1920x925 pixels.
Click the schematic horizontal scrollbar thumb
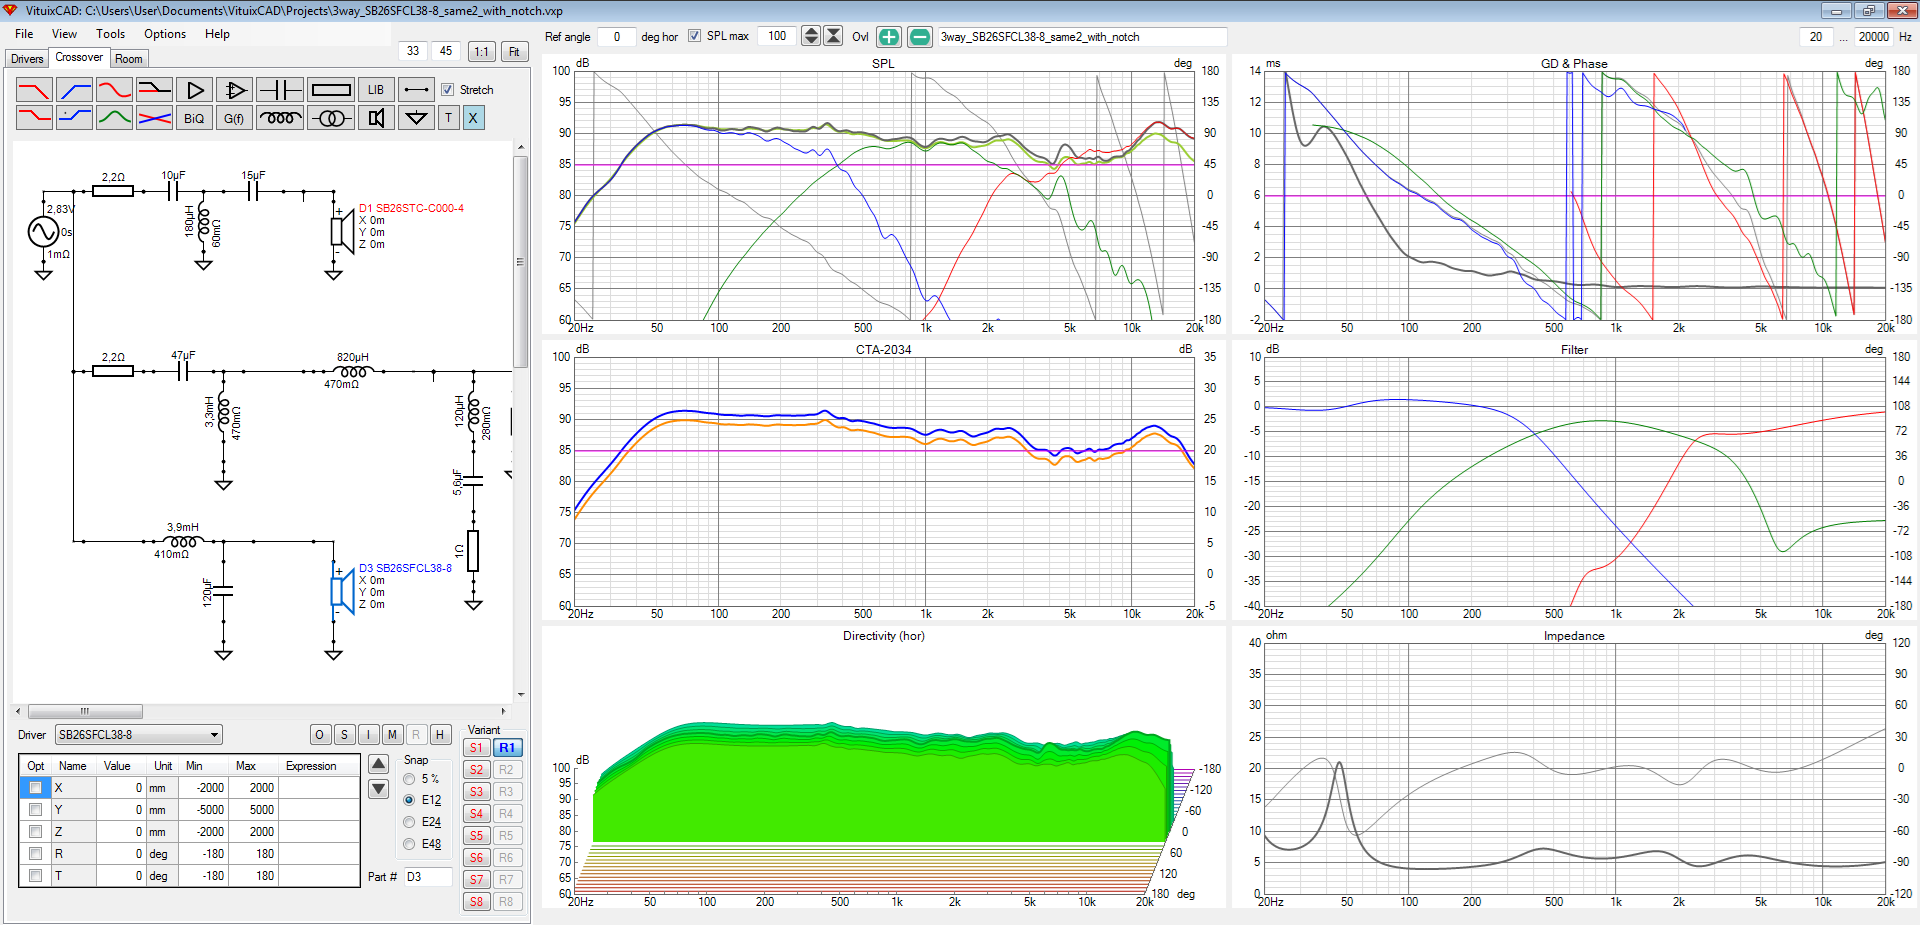point(85,712)
